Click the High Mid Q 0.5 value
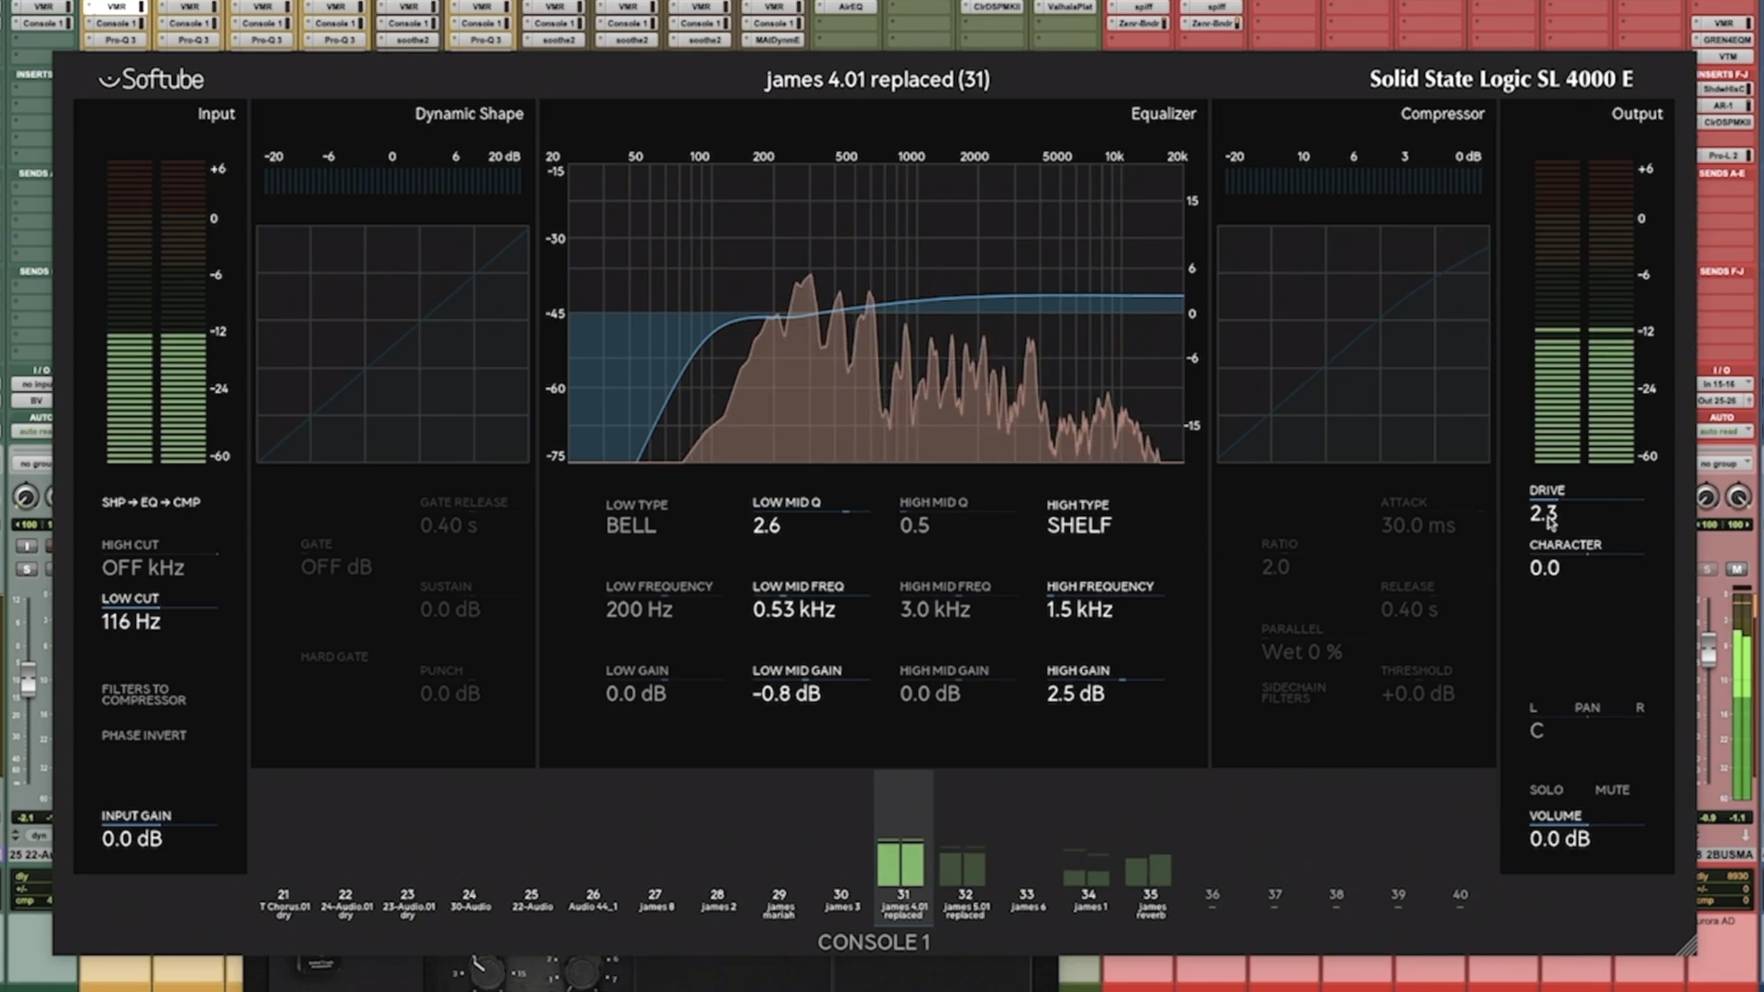Viewport: 1764px width, 992px height. [x=914, y=525]
